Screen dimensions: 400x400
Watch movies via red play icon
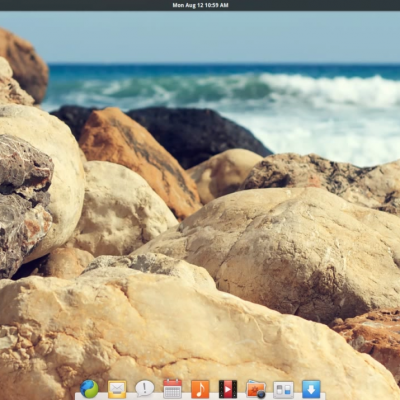228,389
